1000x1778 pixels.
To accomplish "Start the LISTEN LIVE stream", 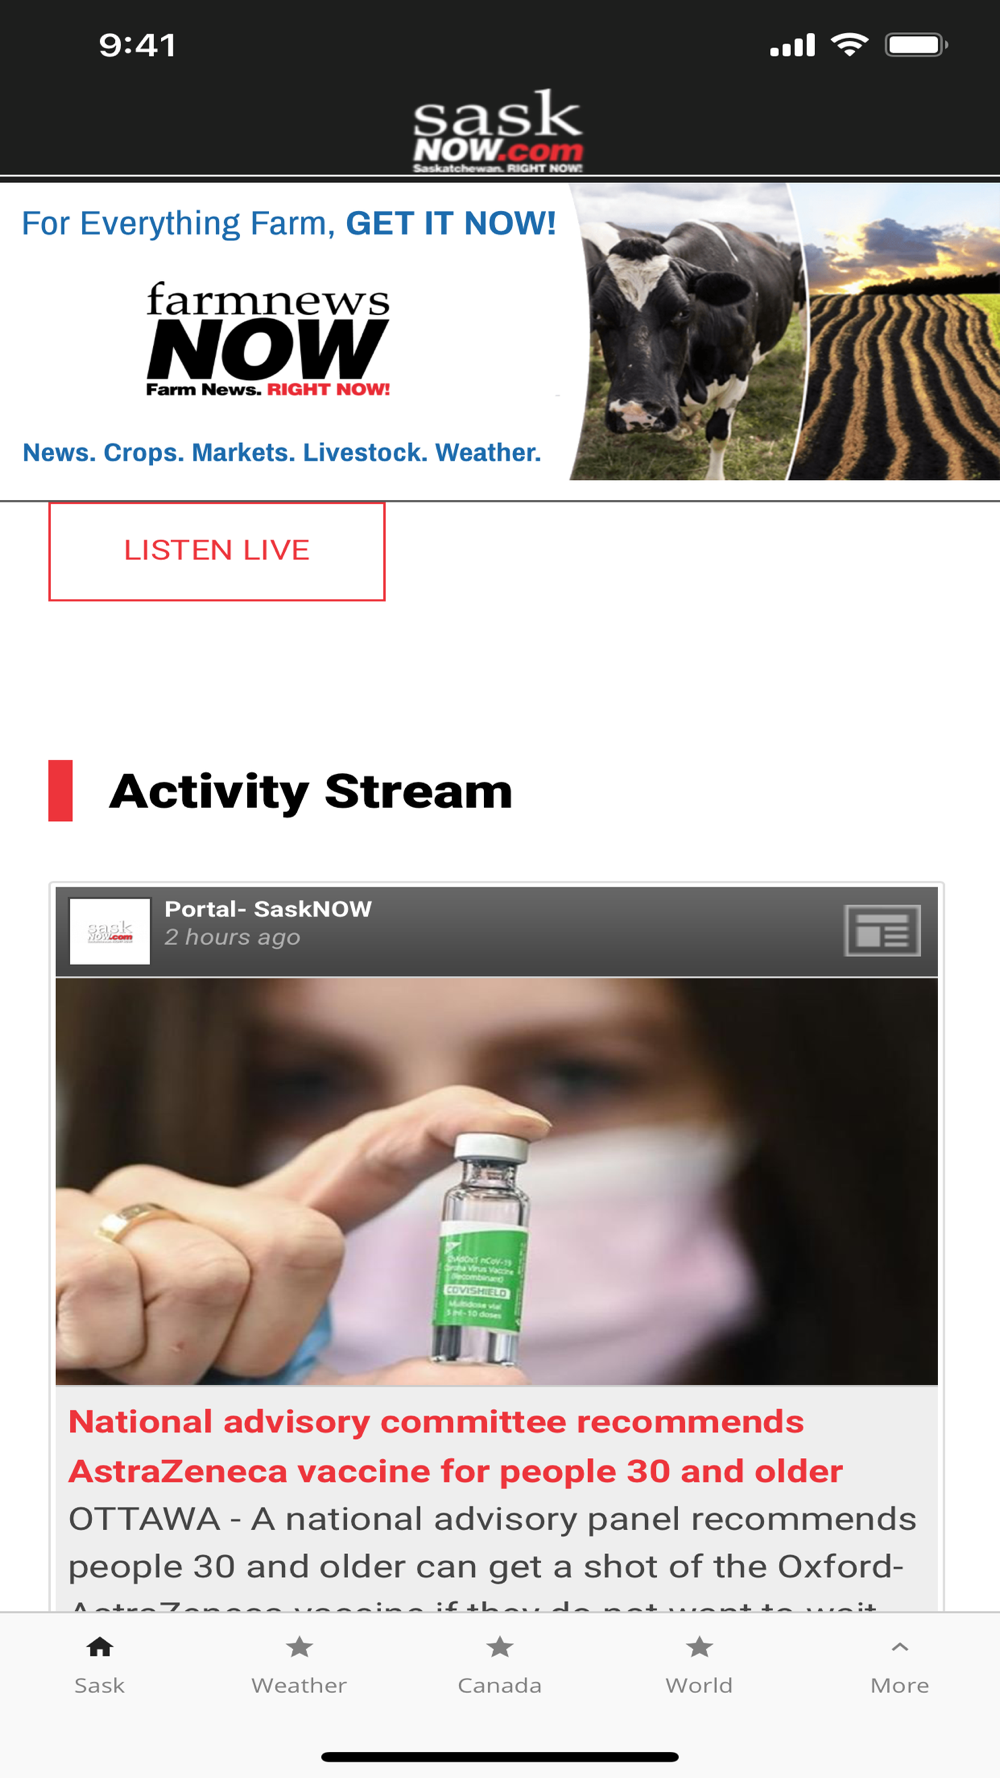I will point(217,551).
